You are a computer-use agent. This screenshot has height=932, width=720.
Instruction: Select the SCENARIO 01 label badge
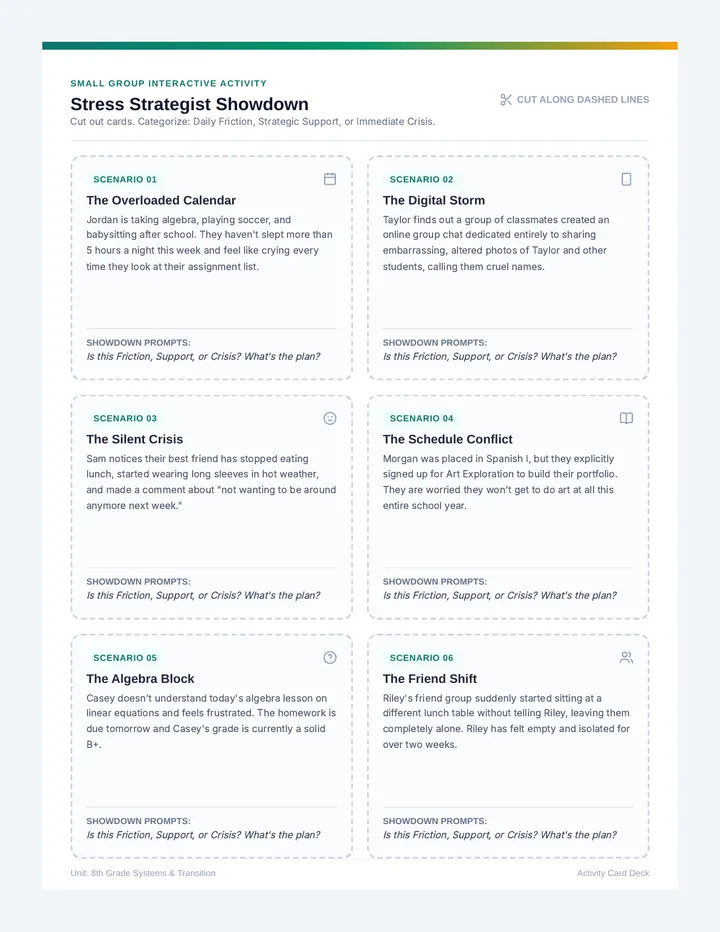pos(125,180)
